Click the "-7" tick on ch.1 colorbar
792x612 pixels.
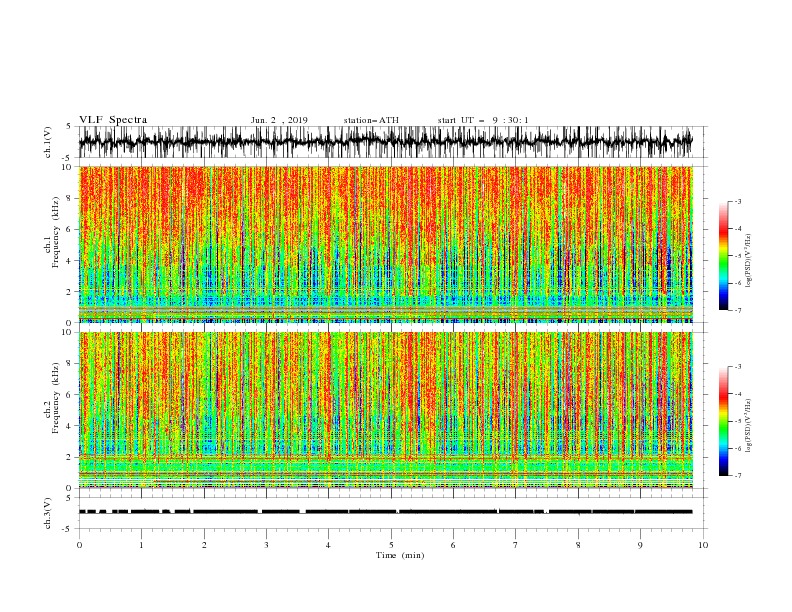pyautogui.click(x=738, y=310)
